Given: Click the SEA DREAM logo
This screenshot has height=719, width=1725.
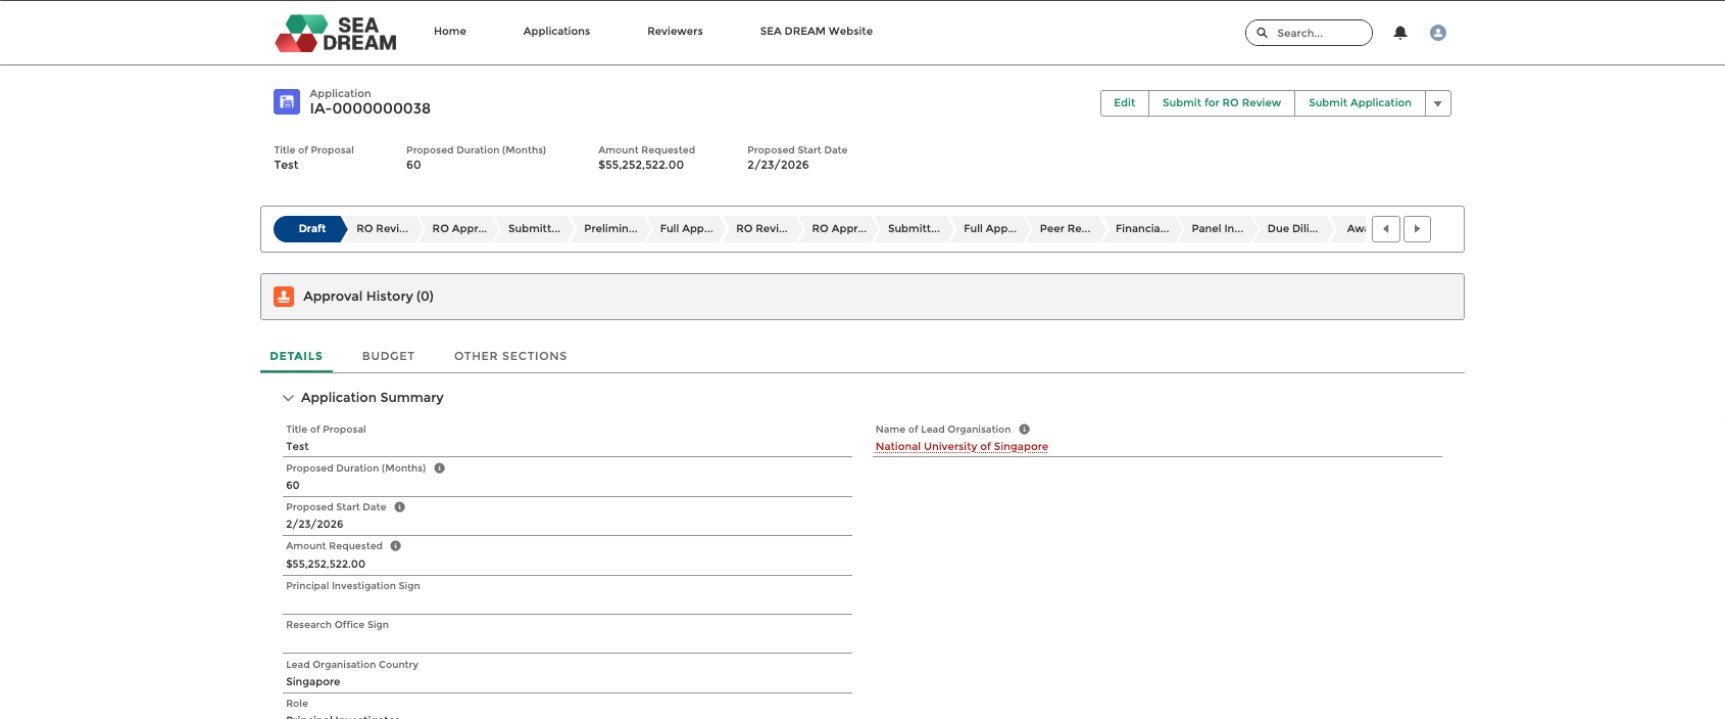Looking at the screenshot, I should coord(336,33).
